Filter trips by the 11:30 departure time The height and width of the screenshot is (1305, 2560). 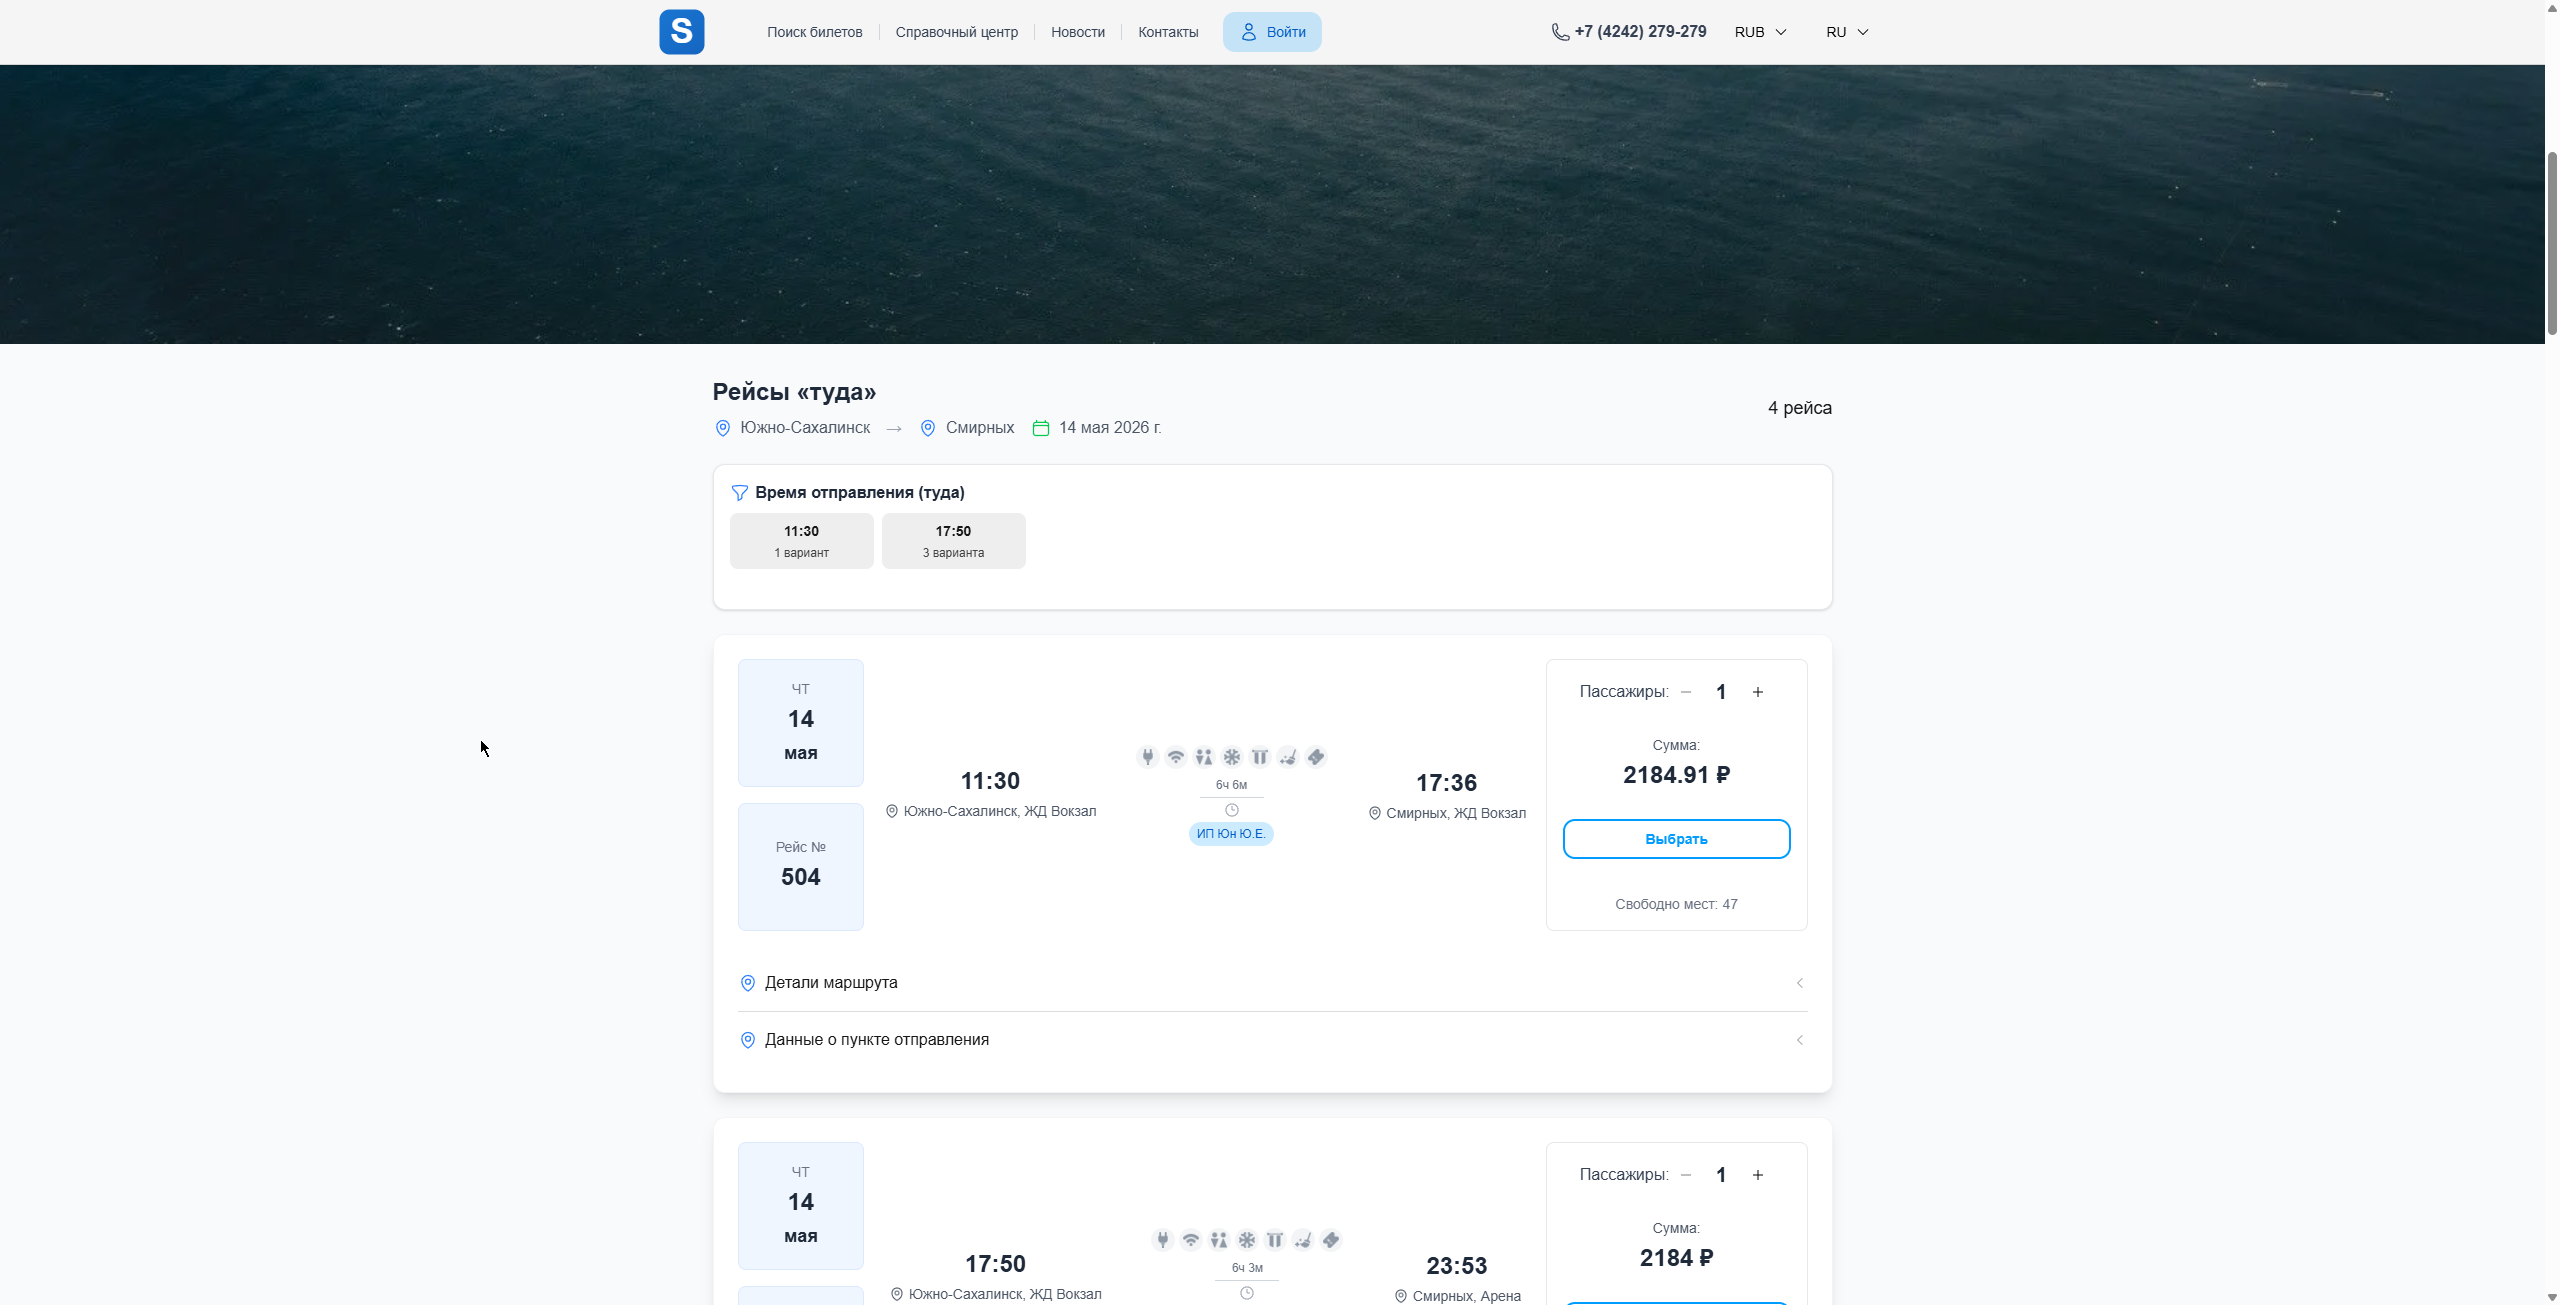(801, 541)
